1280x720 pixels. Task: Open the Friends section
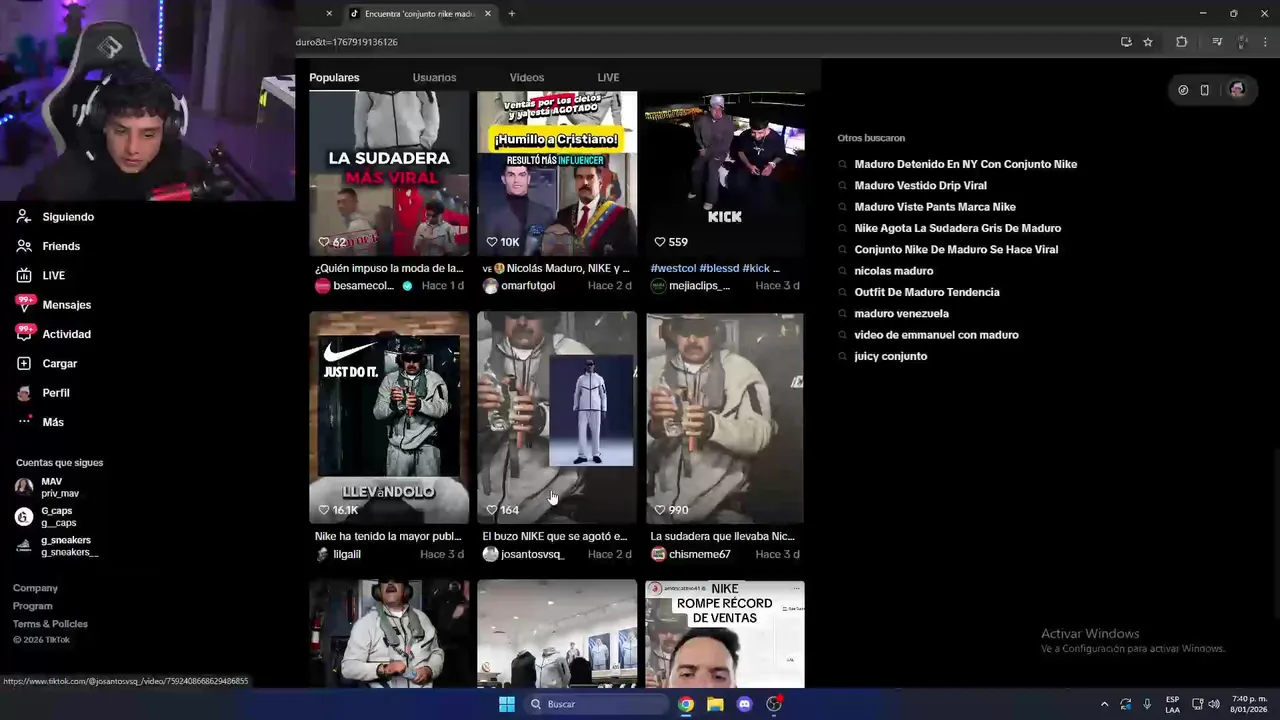48,246
